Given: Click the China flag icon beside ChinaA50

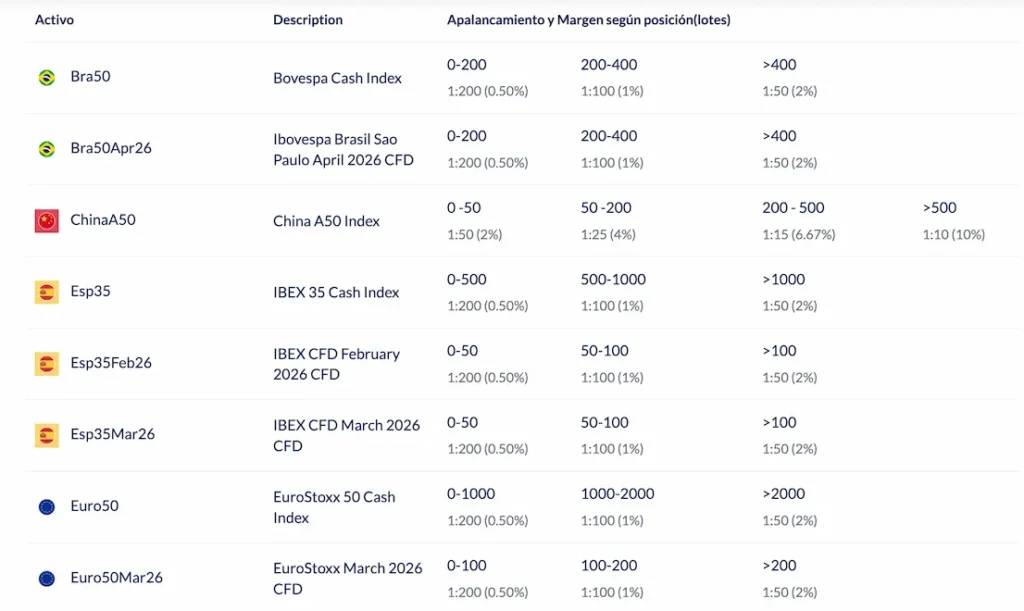Looking at the screenshot, I should 46,221.
